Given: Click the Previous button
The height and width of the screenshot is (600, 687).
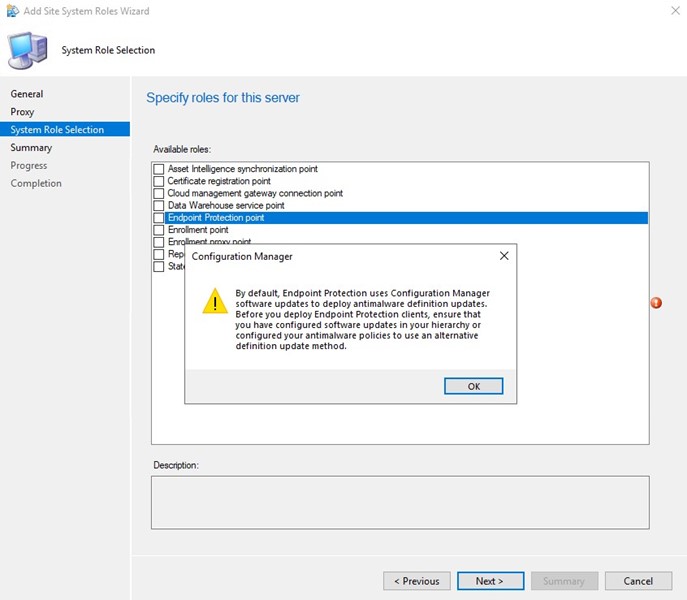Looking at the screenshot, I should [416, 581].
